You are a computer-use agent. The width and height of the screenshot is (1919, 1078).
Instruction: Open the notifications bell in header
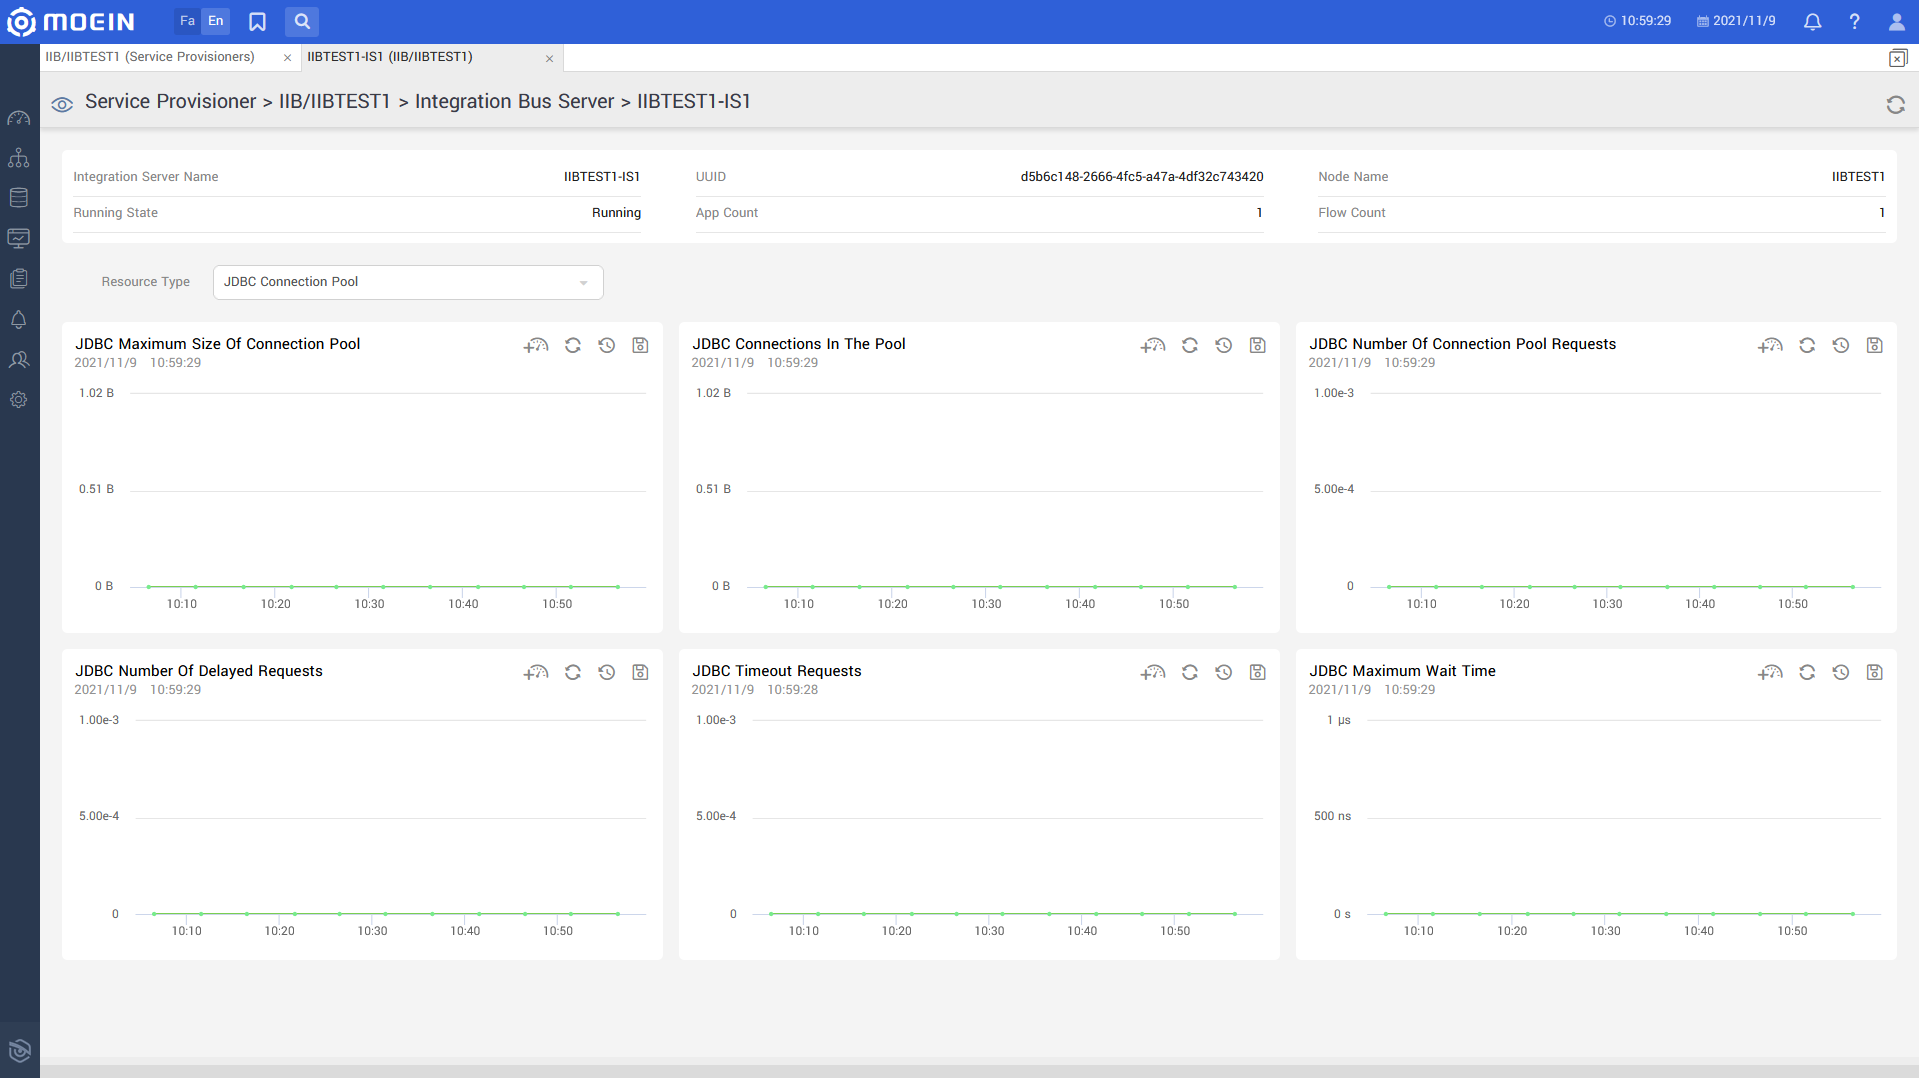tap(1812, 21)
